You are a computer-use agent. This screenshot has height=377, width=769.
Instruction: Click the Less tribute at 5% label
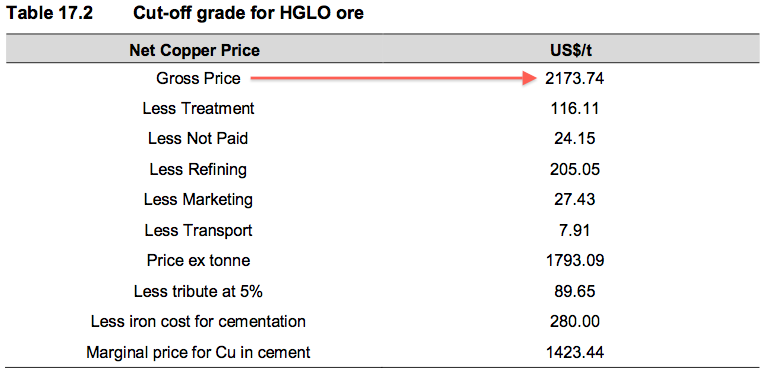click(x=198, y=291)
